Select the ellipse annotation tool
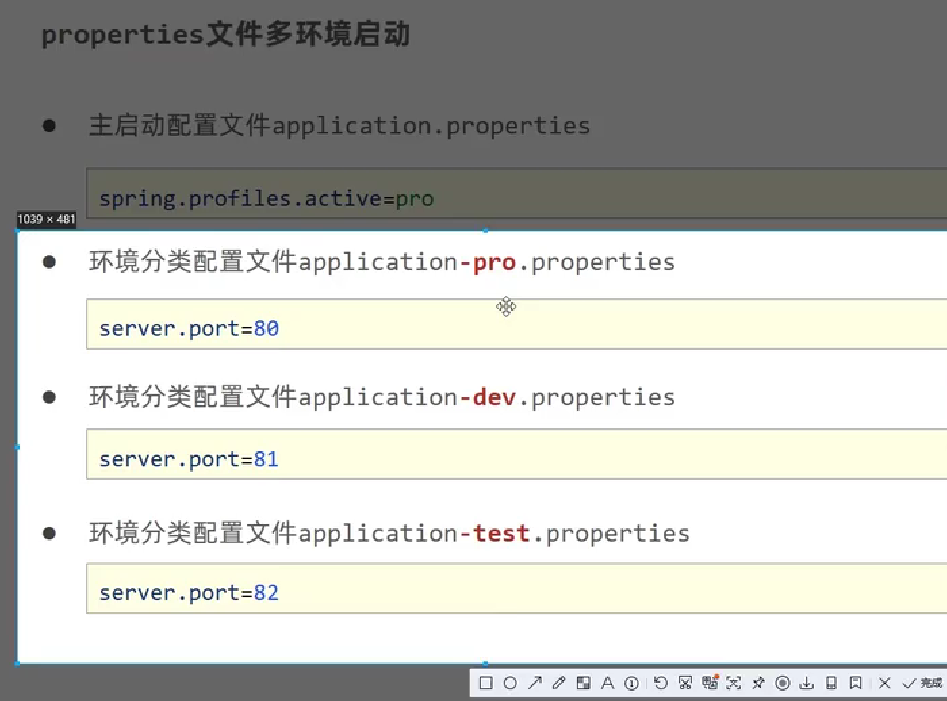The width and height of the screenshot is (947, 701). [510, 683]
